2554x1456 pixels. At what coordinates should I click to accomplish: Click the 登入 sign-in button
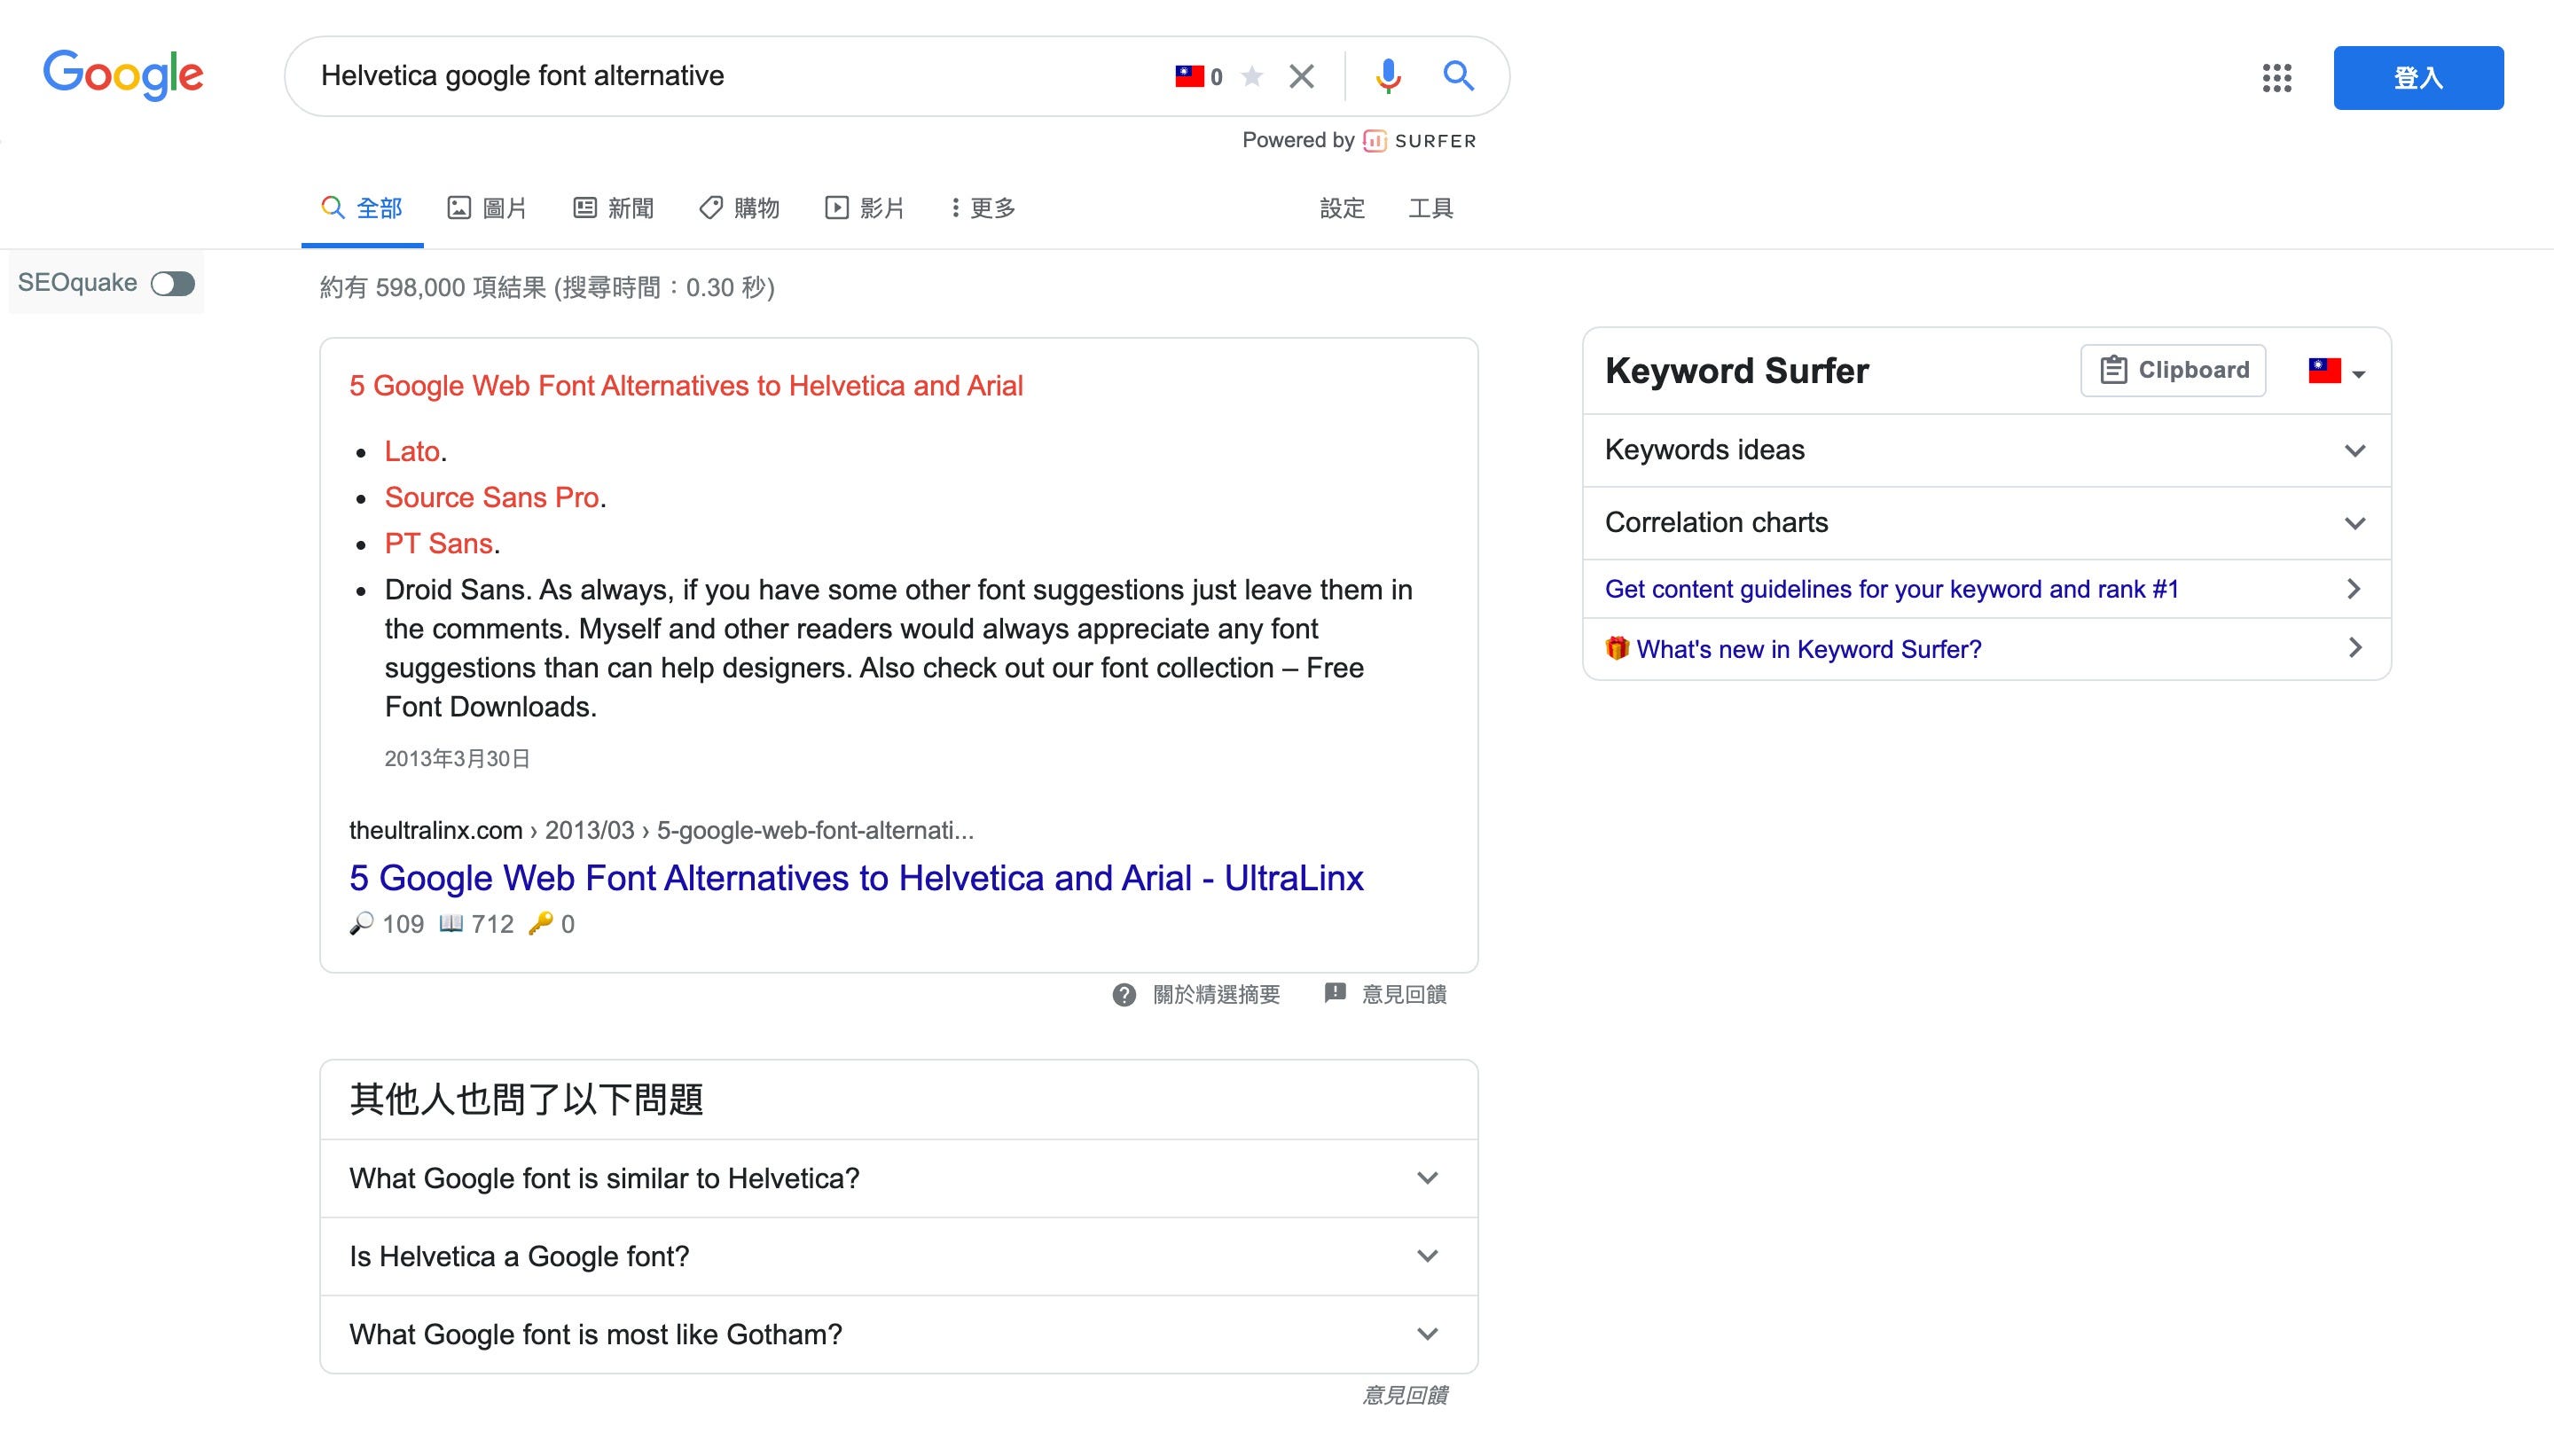(2418, 77)
